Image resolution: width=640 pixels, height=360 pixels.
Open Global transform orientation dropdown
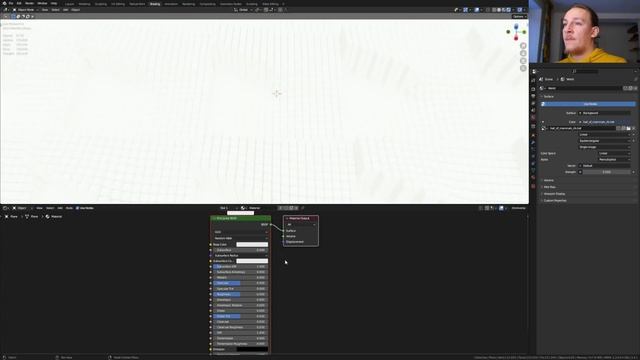pos(243,10)
